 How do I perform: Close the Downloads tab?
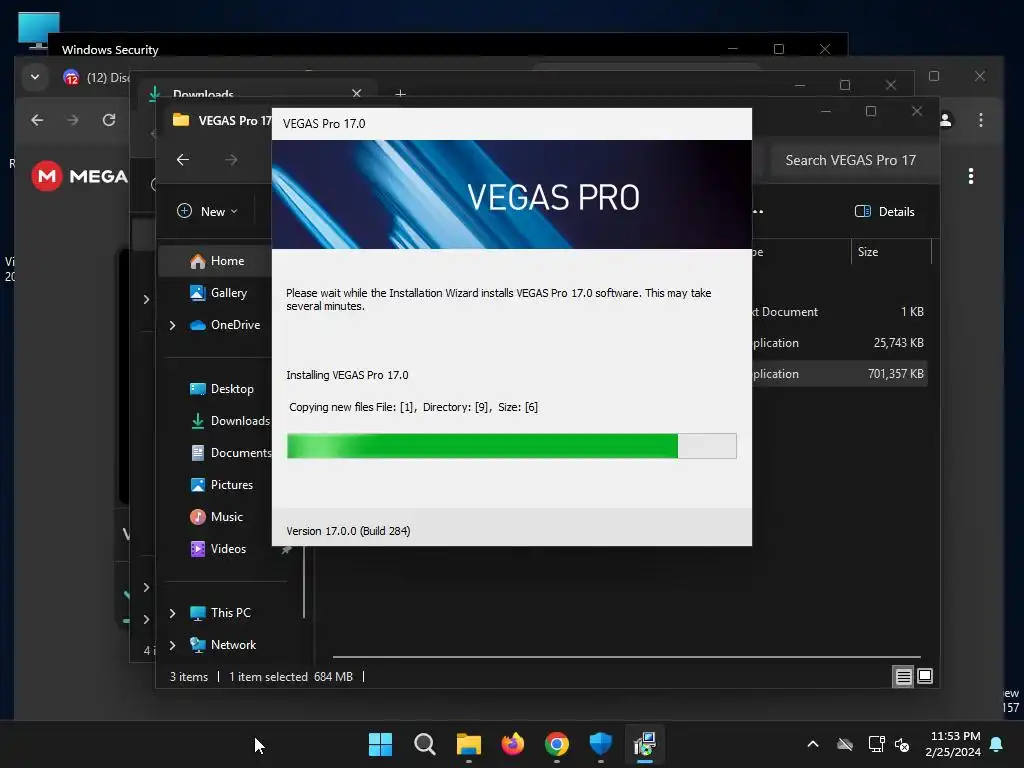tap(357, 93)
